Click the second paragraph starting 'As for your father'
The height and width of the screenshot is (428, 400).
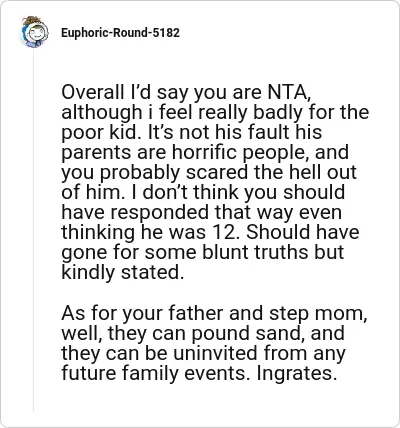pos(214,343)
